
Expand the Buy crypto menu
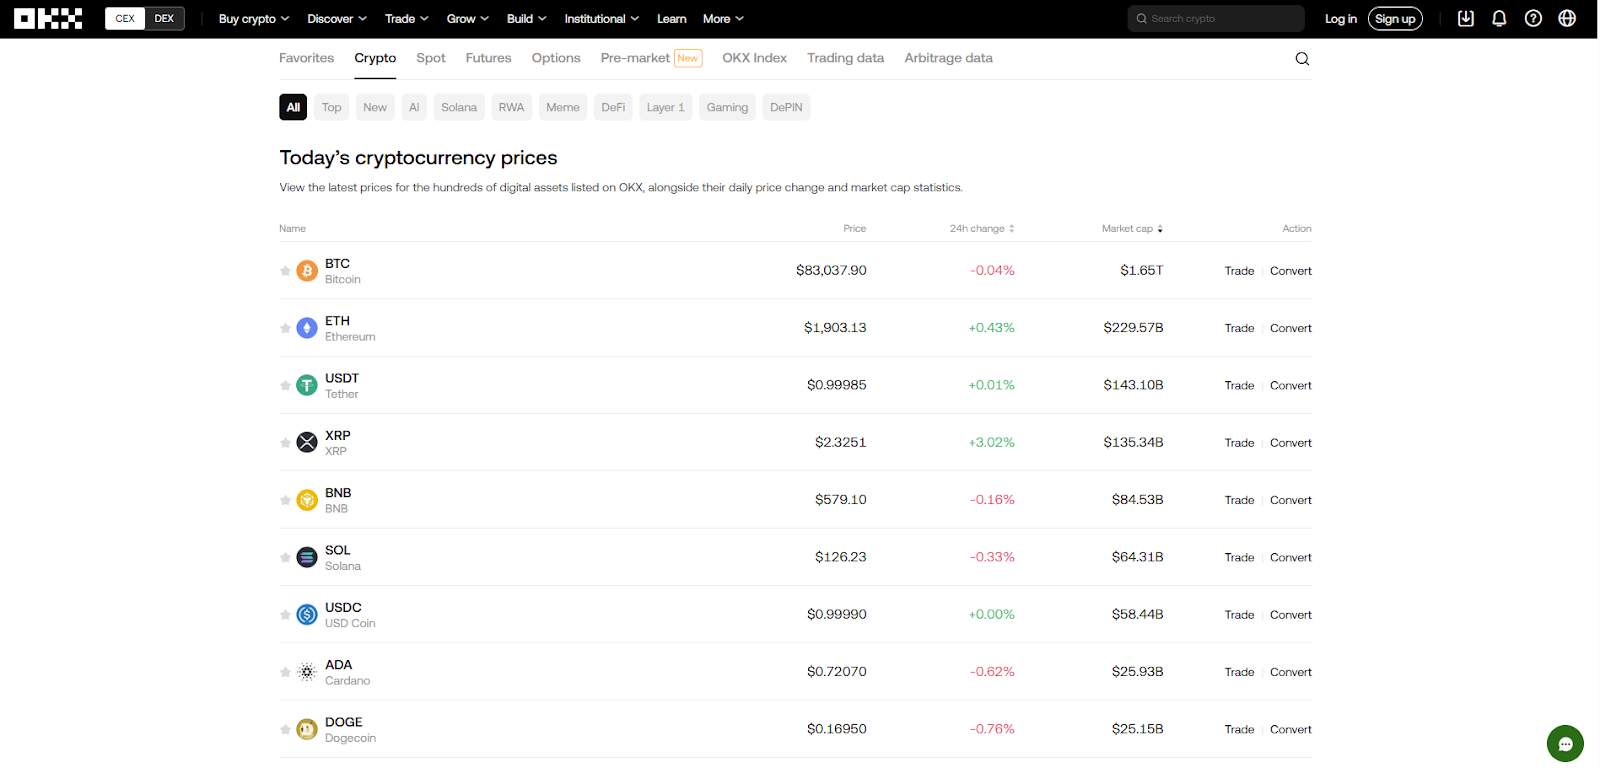(254, 18)
